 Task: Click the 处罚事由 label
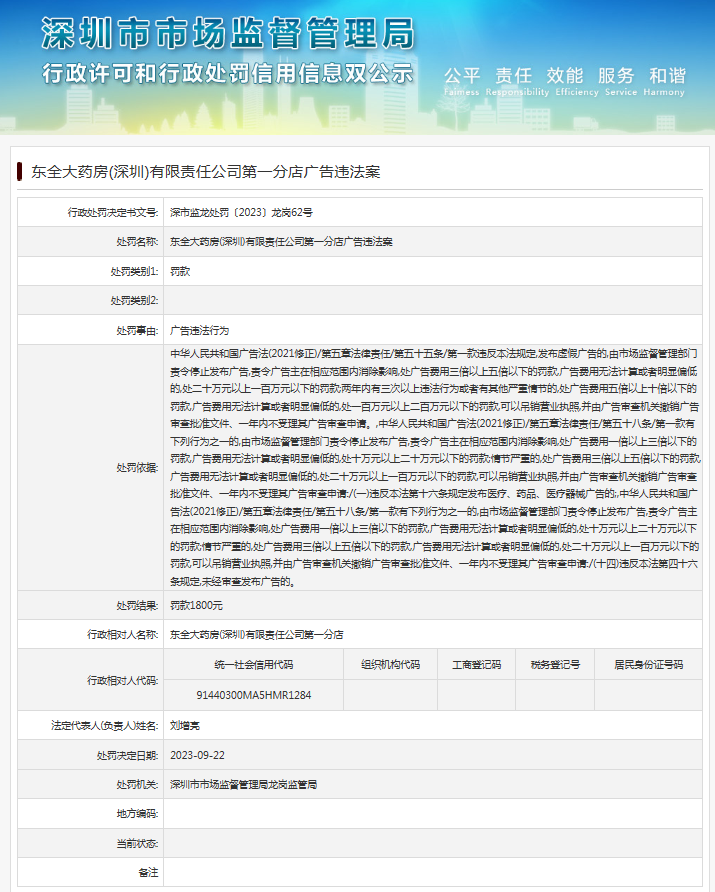click(137, 331)
